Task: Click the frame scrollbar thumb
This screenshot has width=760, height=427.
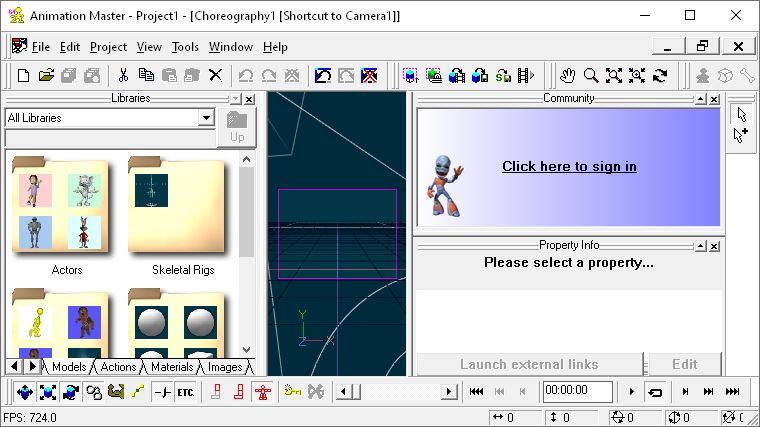Action: (356, 392)
